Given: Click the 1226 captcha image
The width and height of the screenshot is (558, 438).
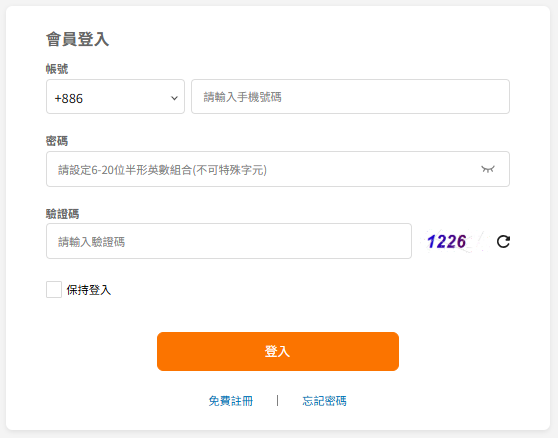Looking at the screenshot, I should pyautogui.click(x=454, y=242).
